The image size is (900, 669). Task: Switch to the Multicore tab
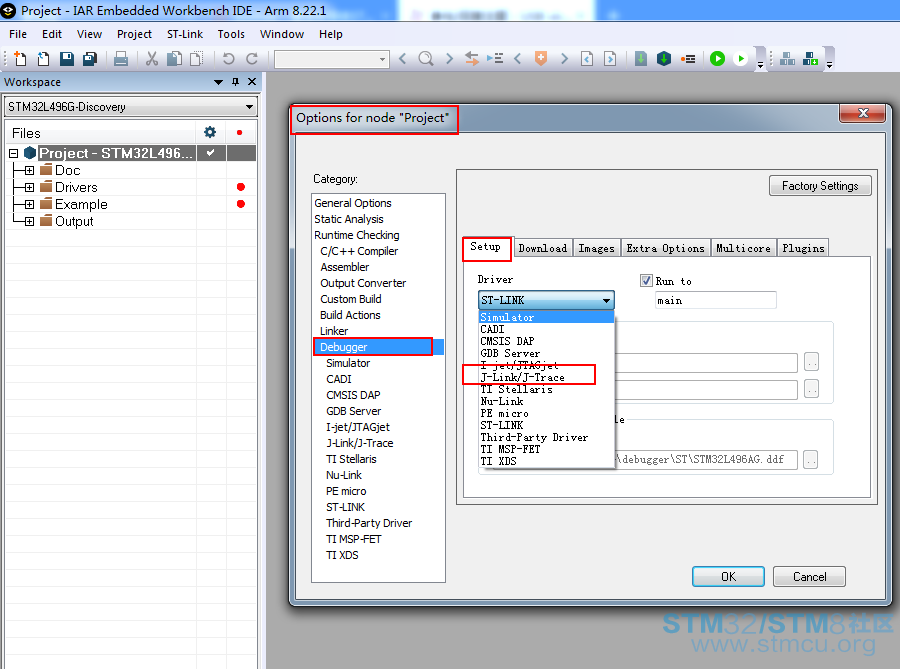click(743, 248)
